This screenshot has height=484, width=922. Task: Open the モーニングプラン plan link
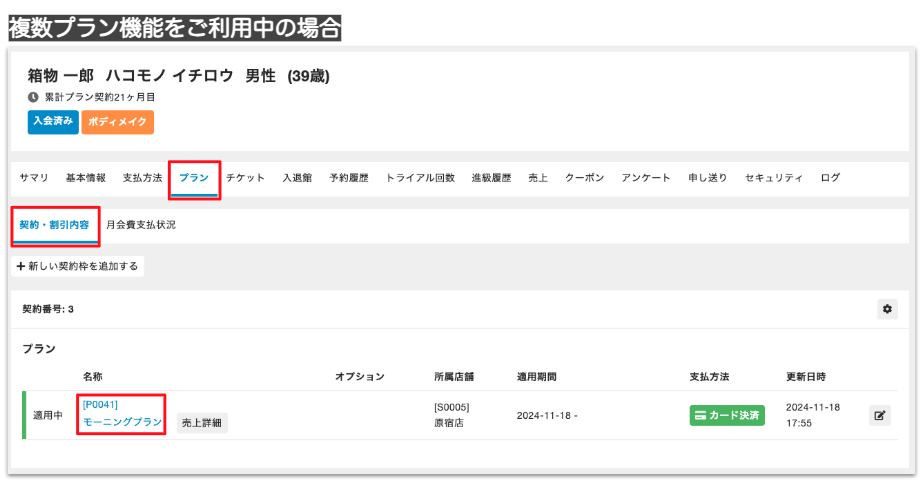point(122,423)
